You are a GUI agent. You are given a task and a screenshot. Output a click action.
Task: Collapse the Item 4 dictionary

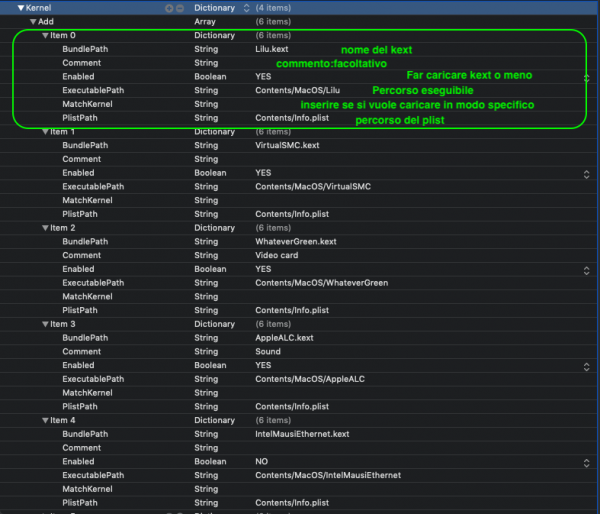coord(45,421)
